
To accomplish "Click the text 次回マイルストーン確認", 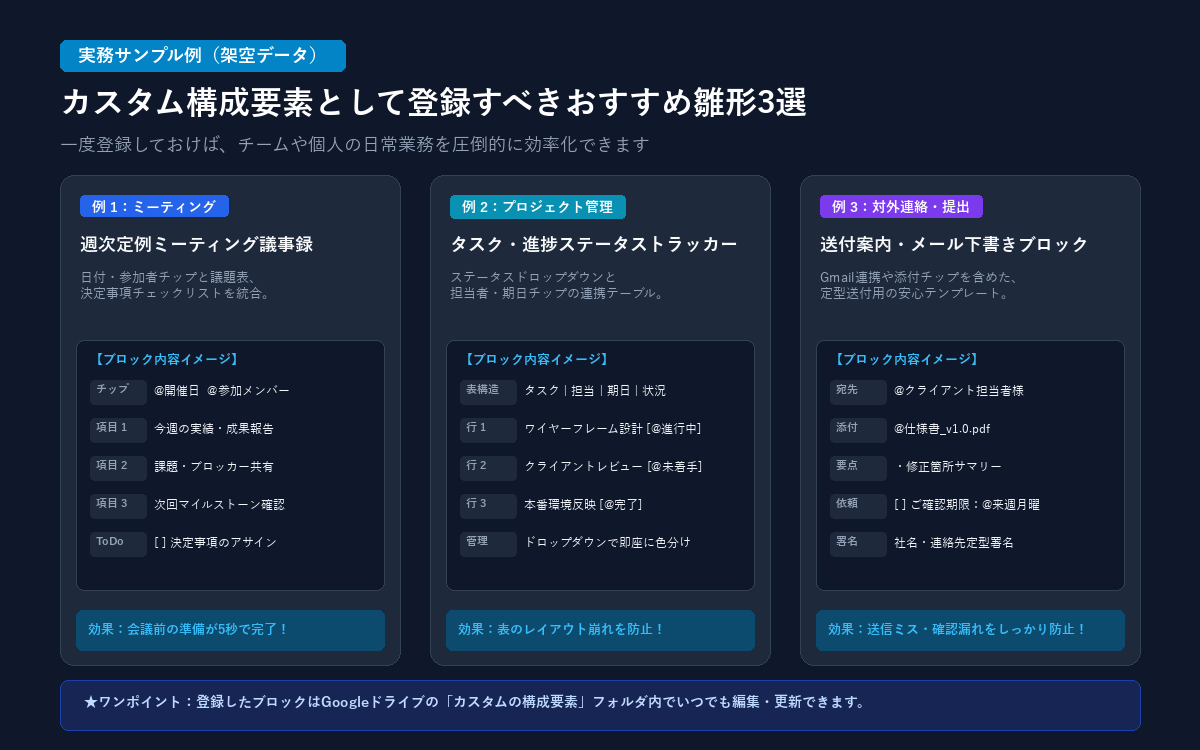I will [x=220, y=505].
